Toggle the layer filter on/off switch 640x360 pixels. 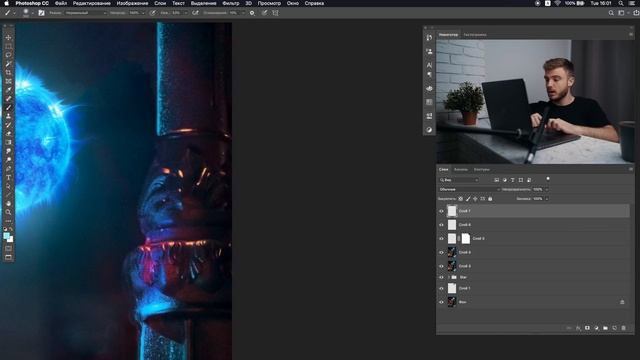[548, 179]
